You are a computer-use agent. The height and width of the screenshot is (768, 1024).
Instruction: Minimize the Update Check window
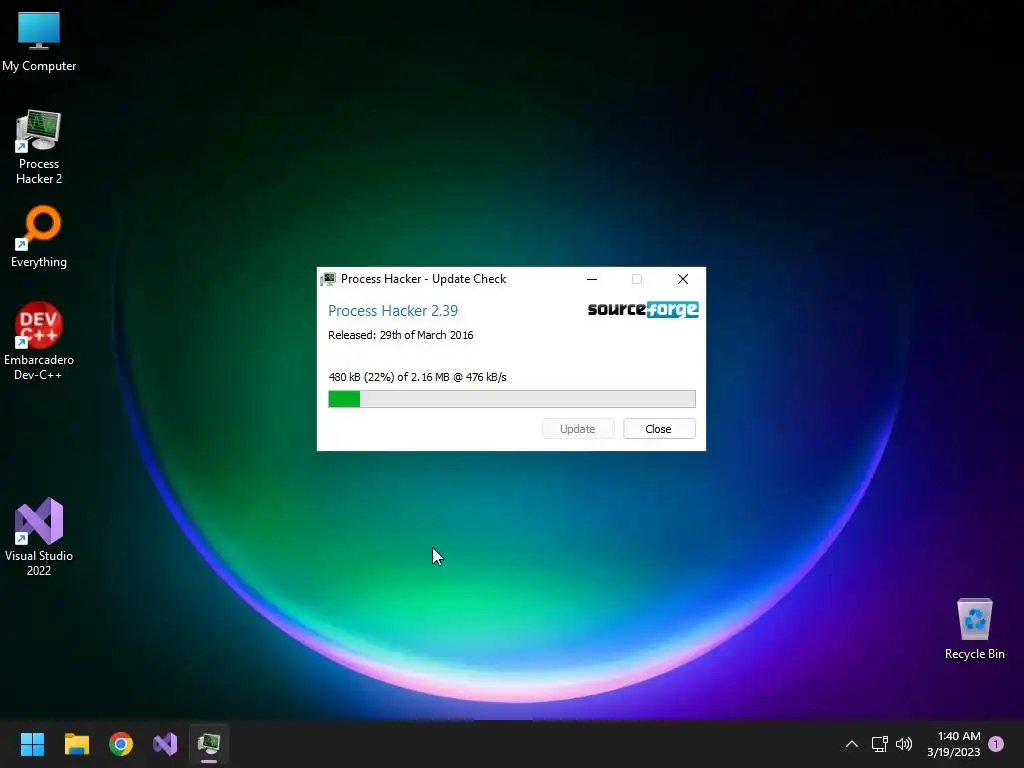tap(592, 280)
